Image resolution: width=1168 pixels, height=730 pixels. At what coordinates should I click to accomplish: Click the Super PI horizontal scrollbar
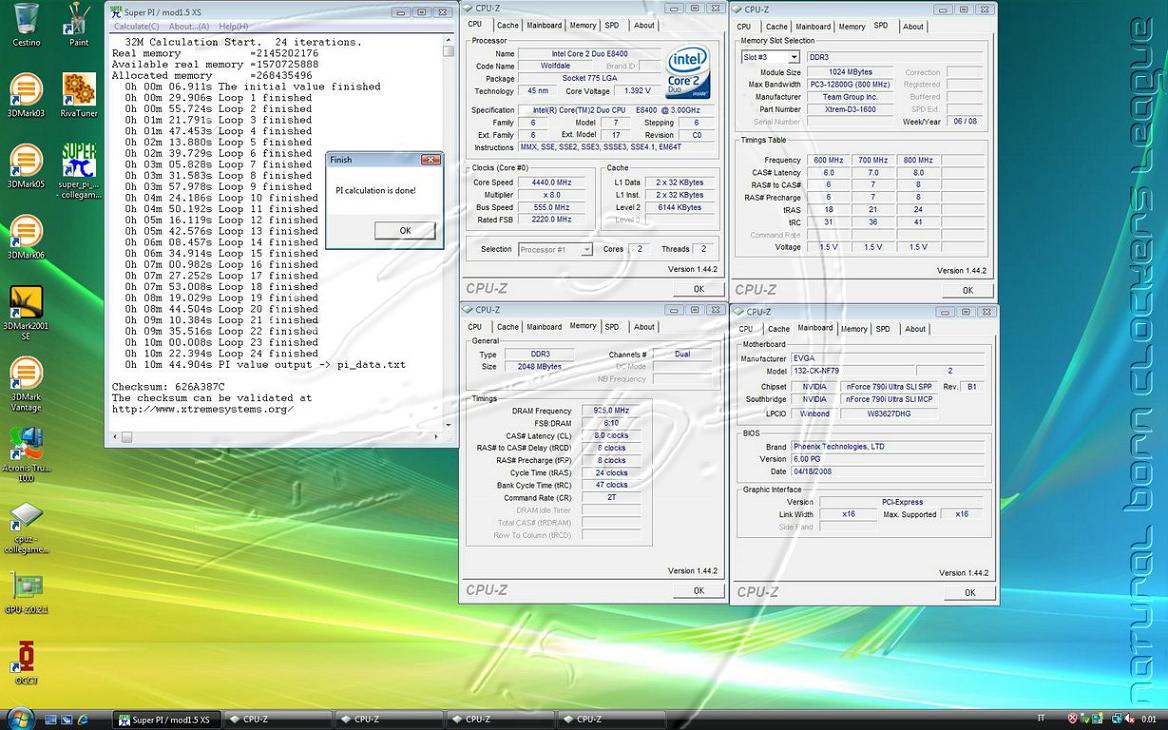[274, 437]
